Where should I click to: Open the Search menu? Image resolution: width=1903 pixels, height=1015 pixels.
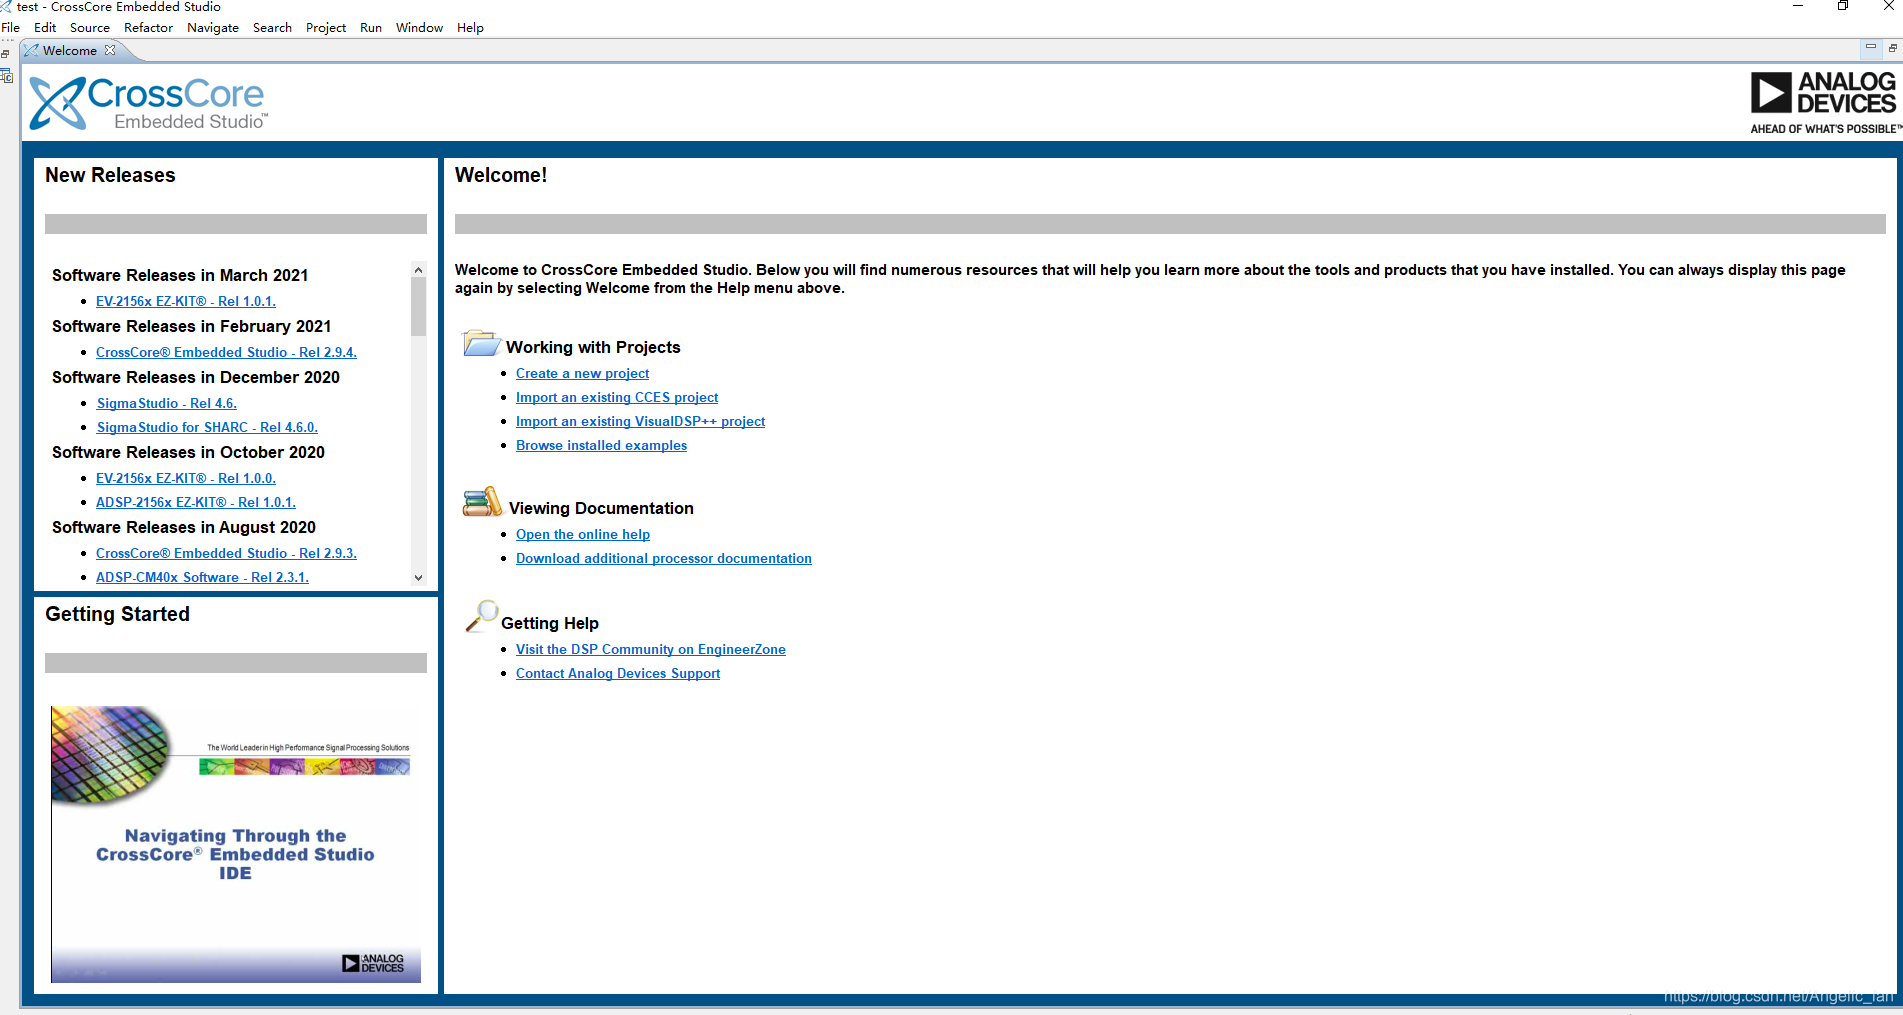point(272,28)
